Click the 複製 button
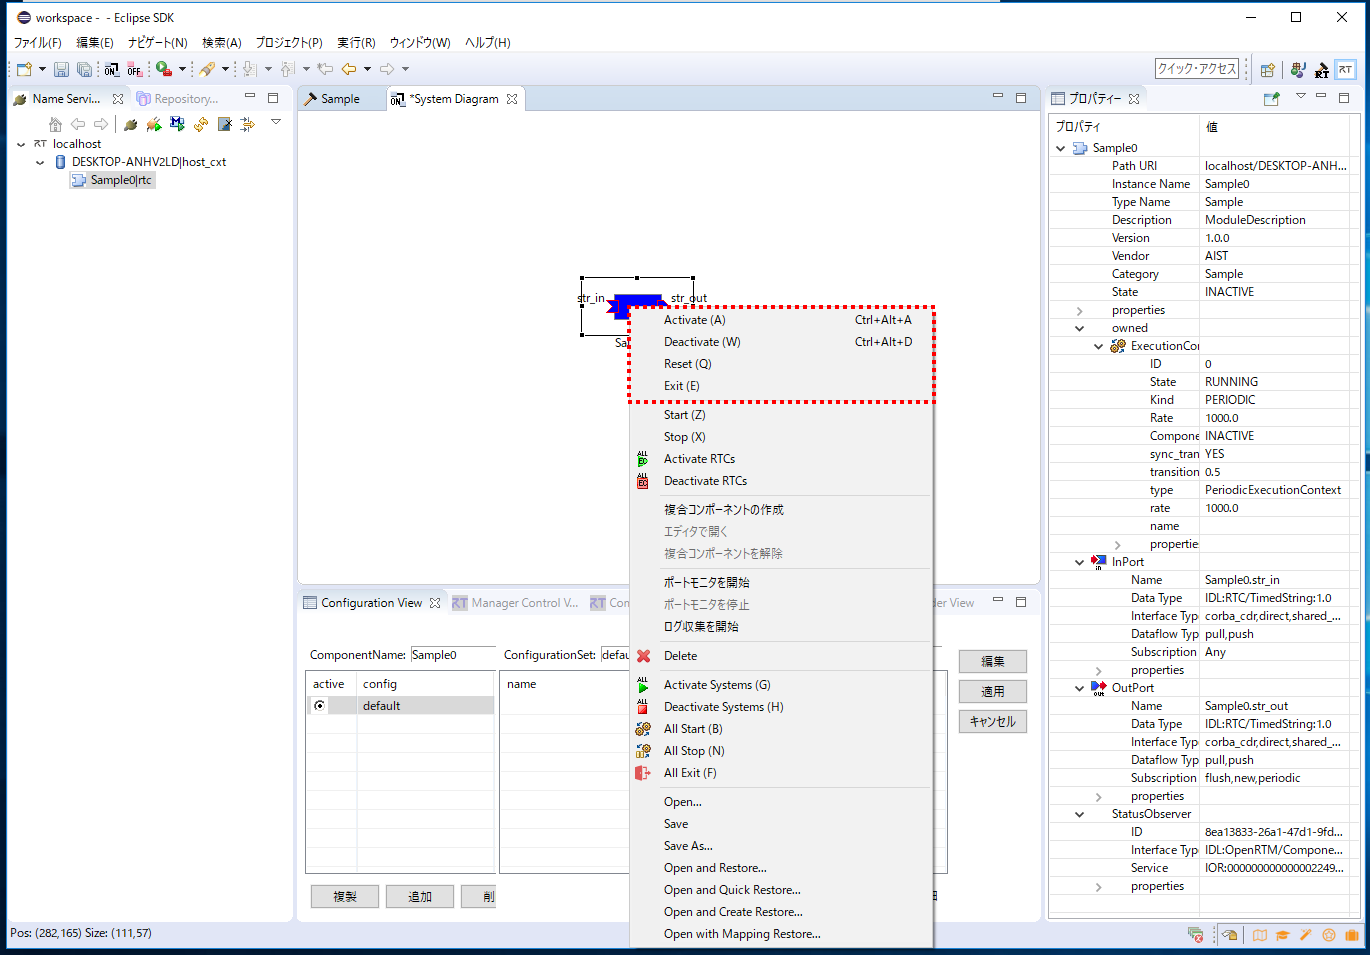1370x955 pixels. click(345, 896)
